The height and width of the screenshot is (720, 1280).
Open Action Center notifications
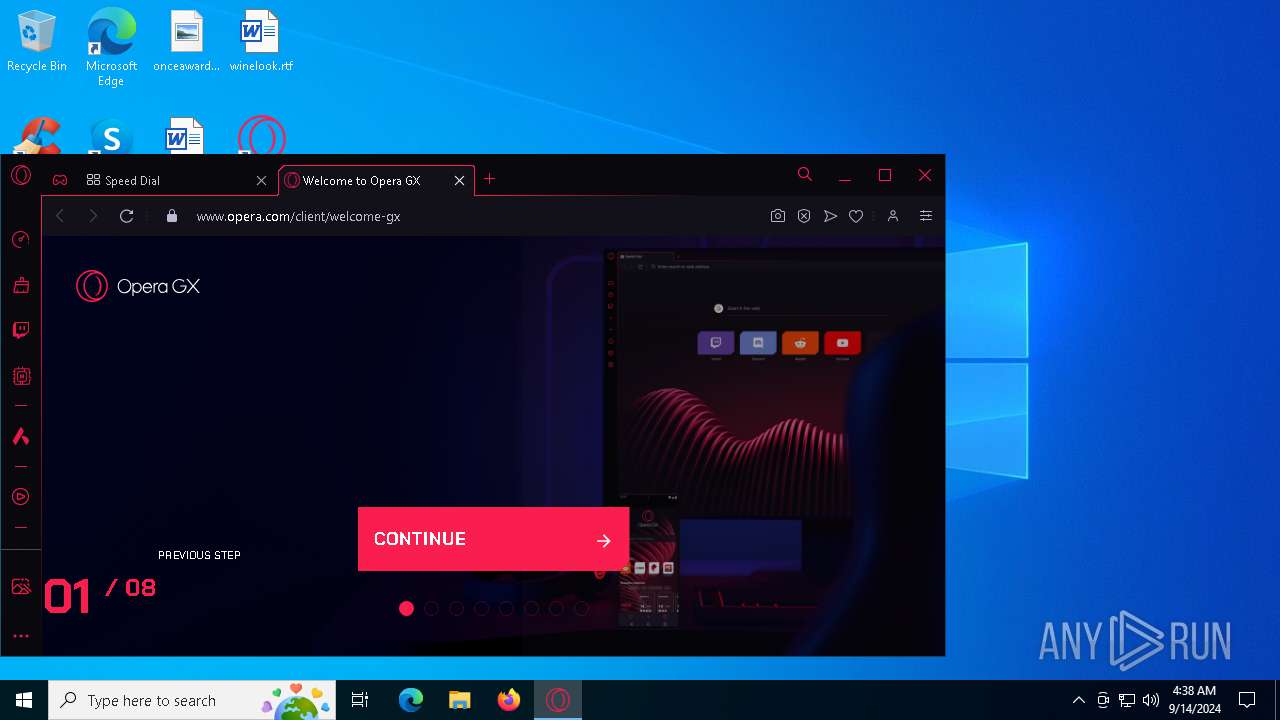[1247, 700]
